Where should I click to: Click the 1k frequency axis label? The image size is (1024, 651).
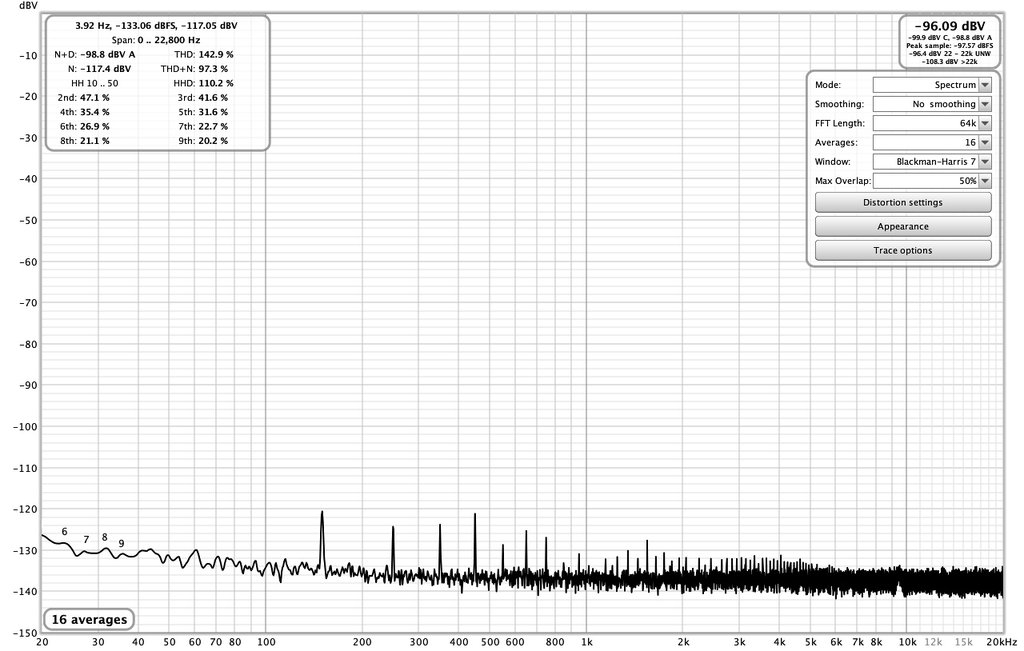point(586,642)
